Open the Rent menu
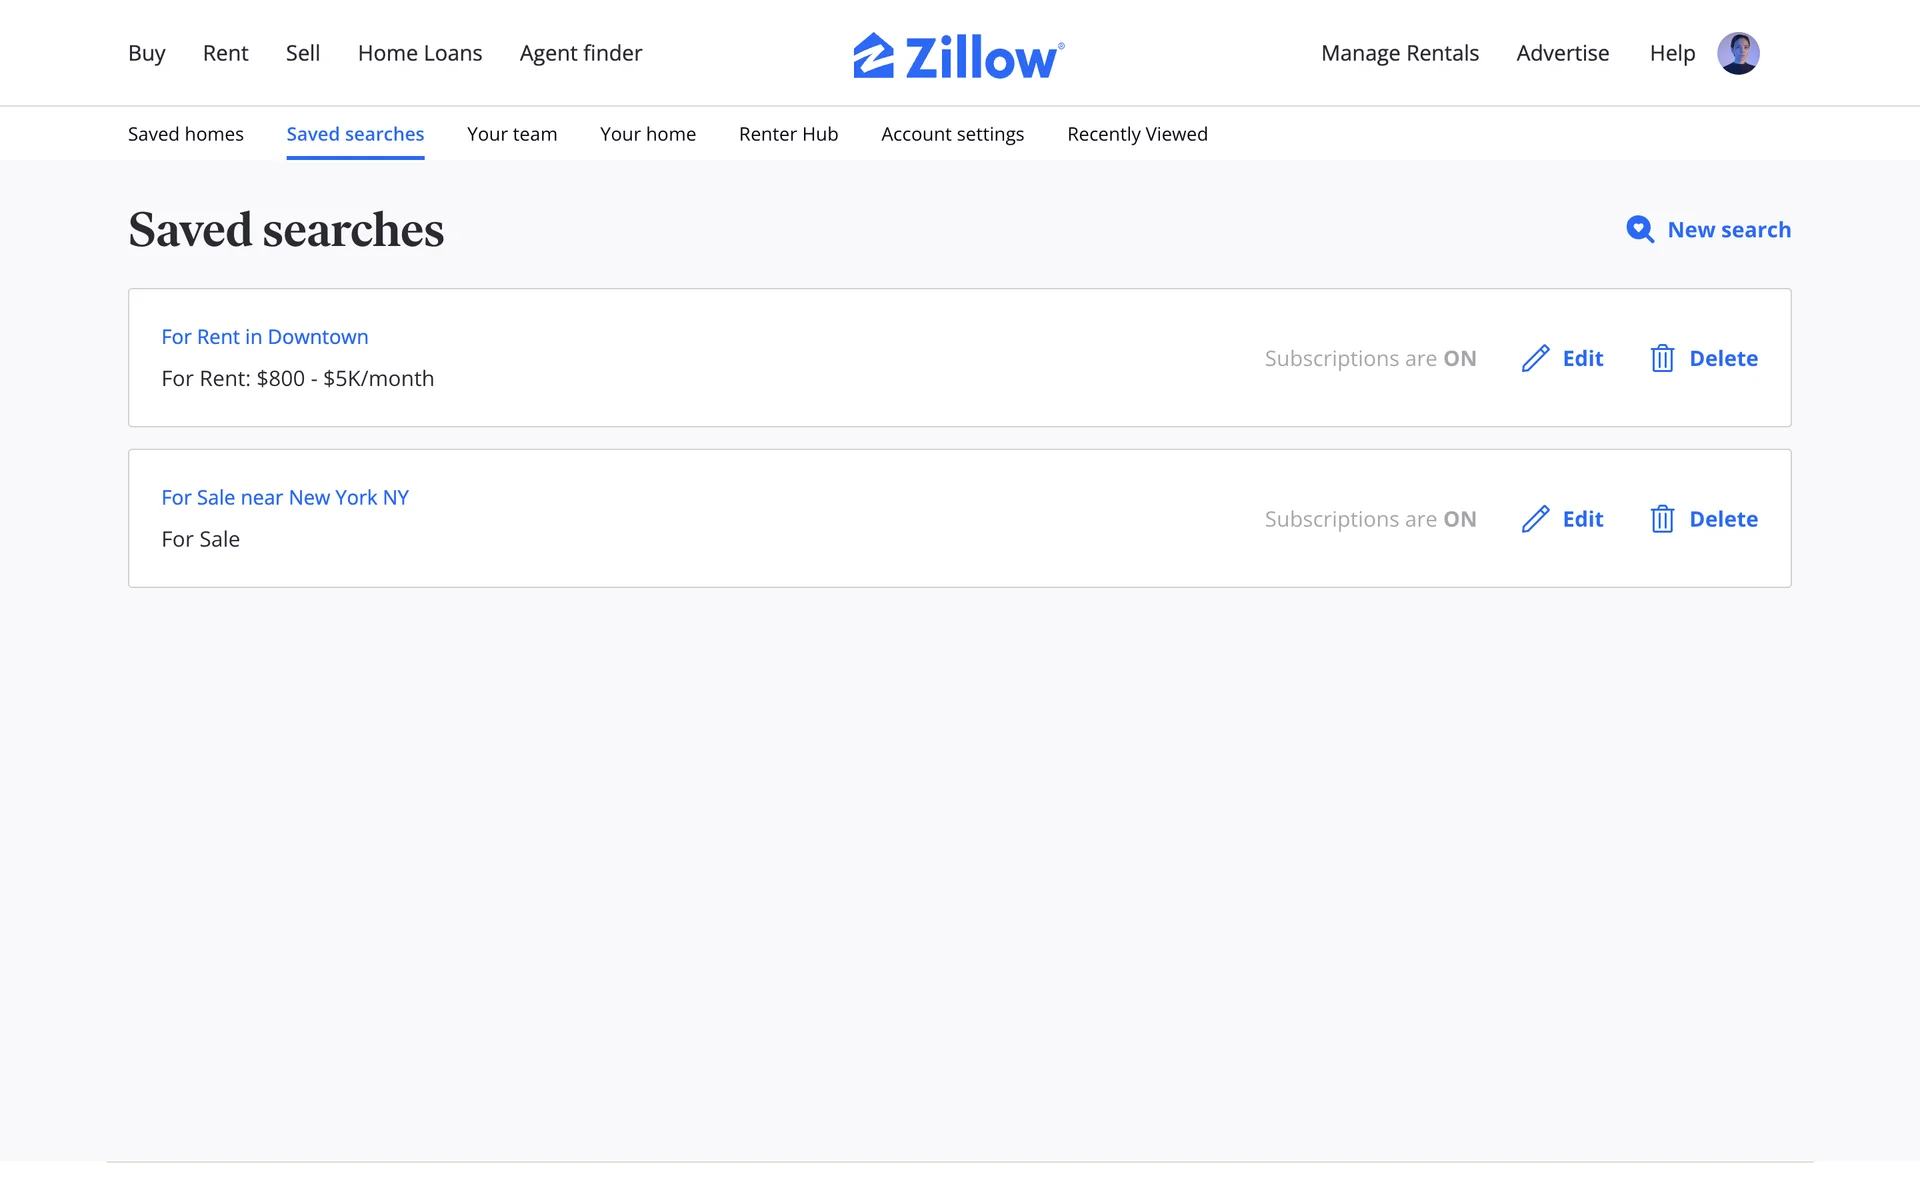 tap(225, 53)
